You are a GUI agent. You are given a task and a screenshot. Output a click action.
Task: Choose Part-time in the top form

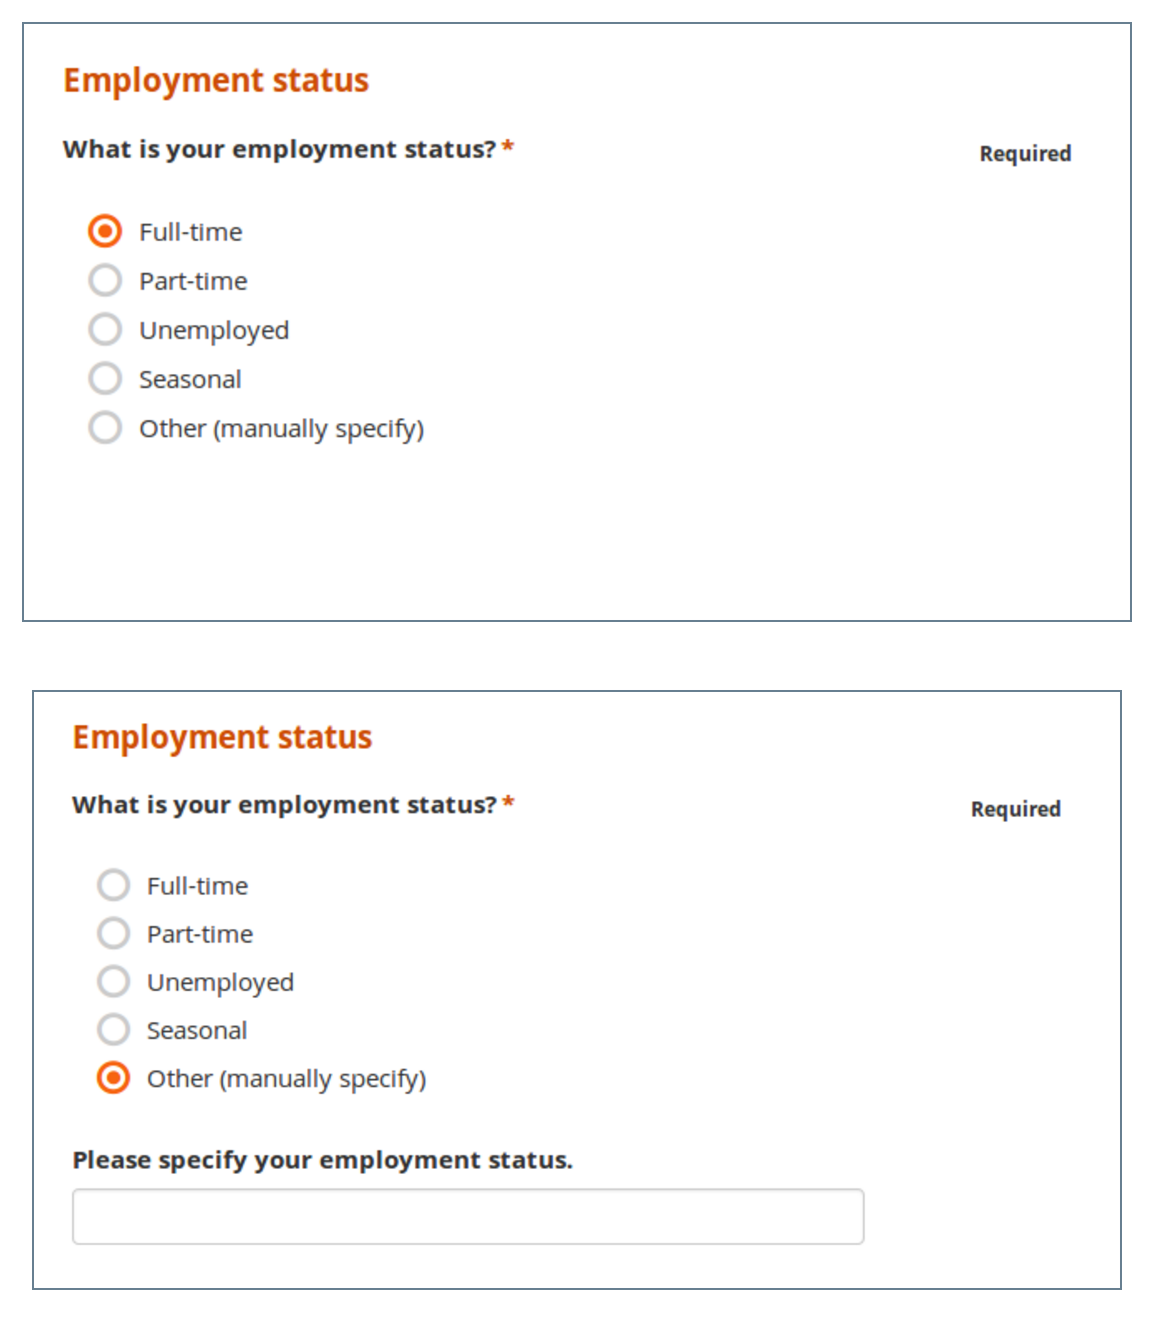pyautogui.click(x=105, y=280)
